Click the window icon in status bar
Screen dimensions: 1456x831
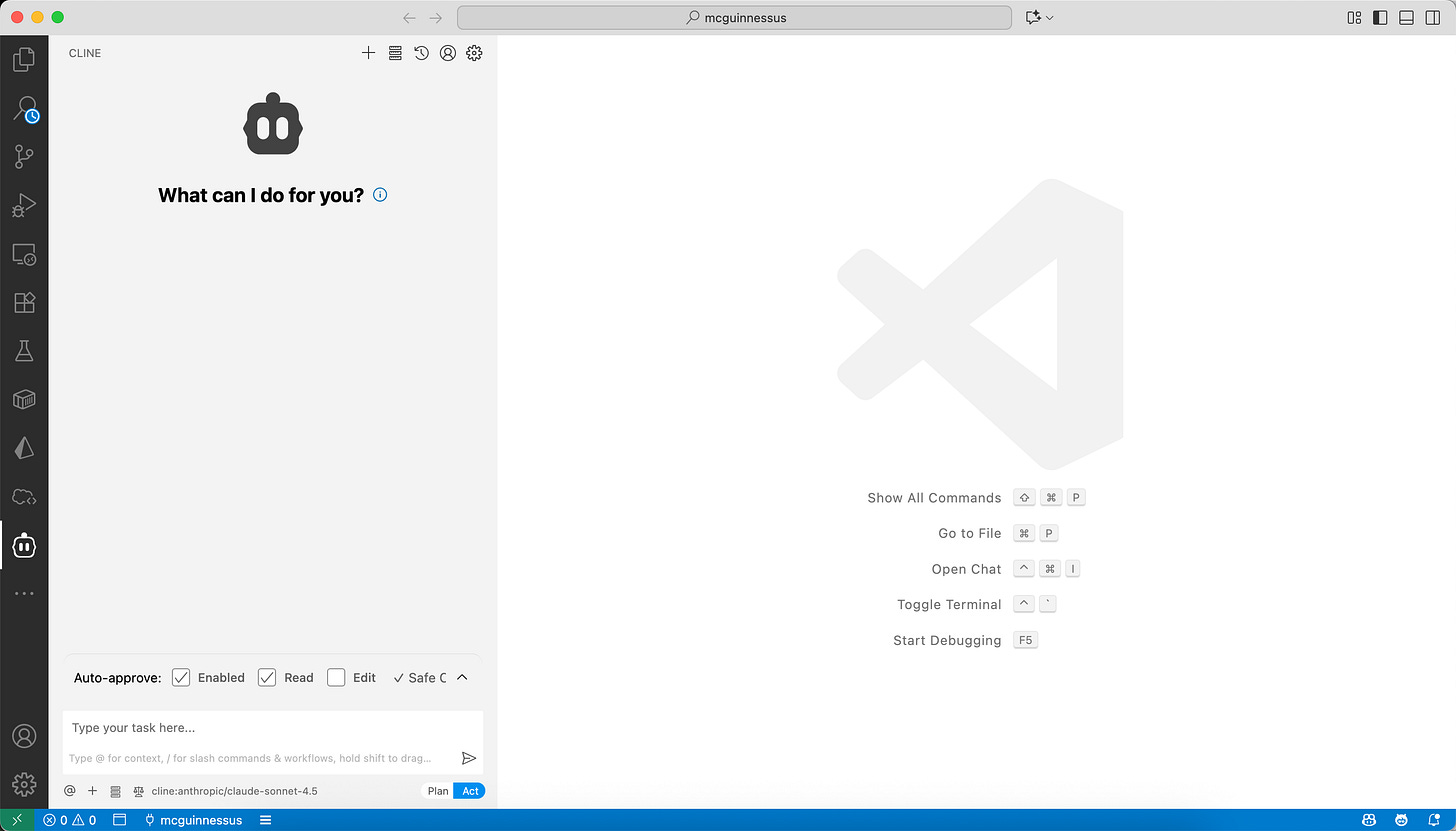[x=119, y=820]
